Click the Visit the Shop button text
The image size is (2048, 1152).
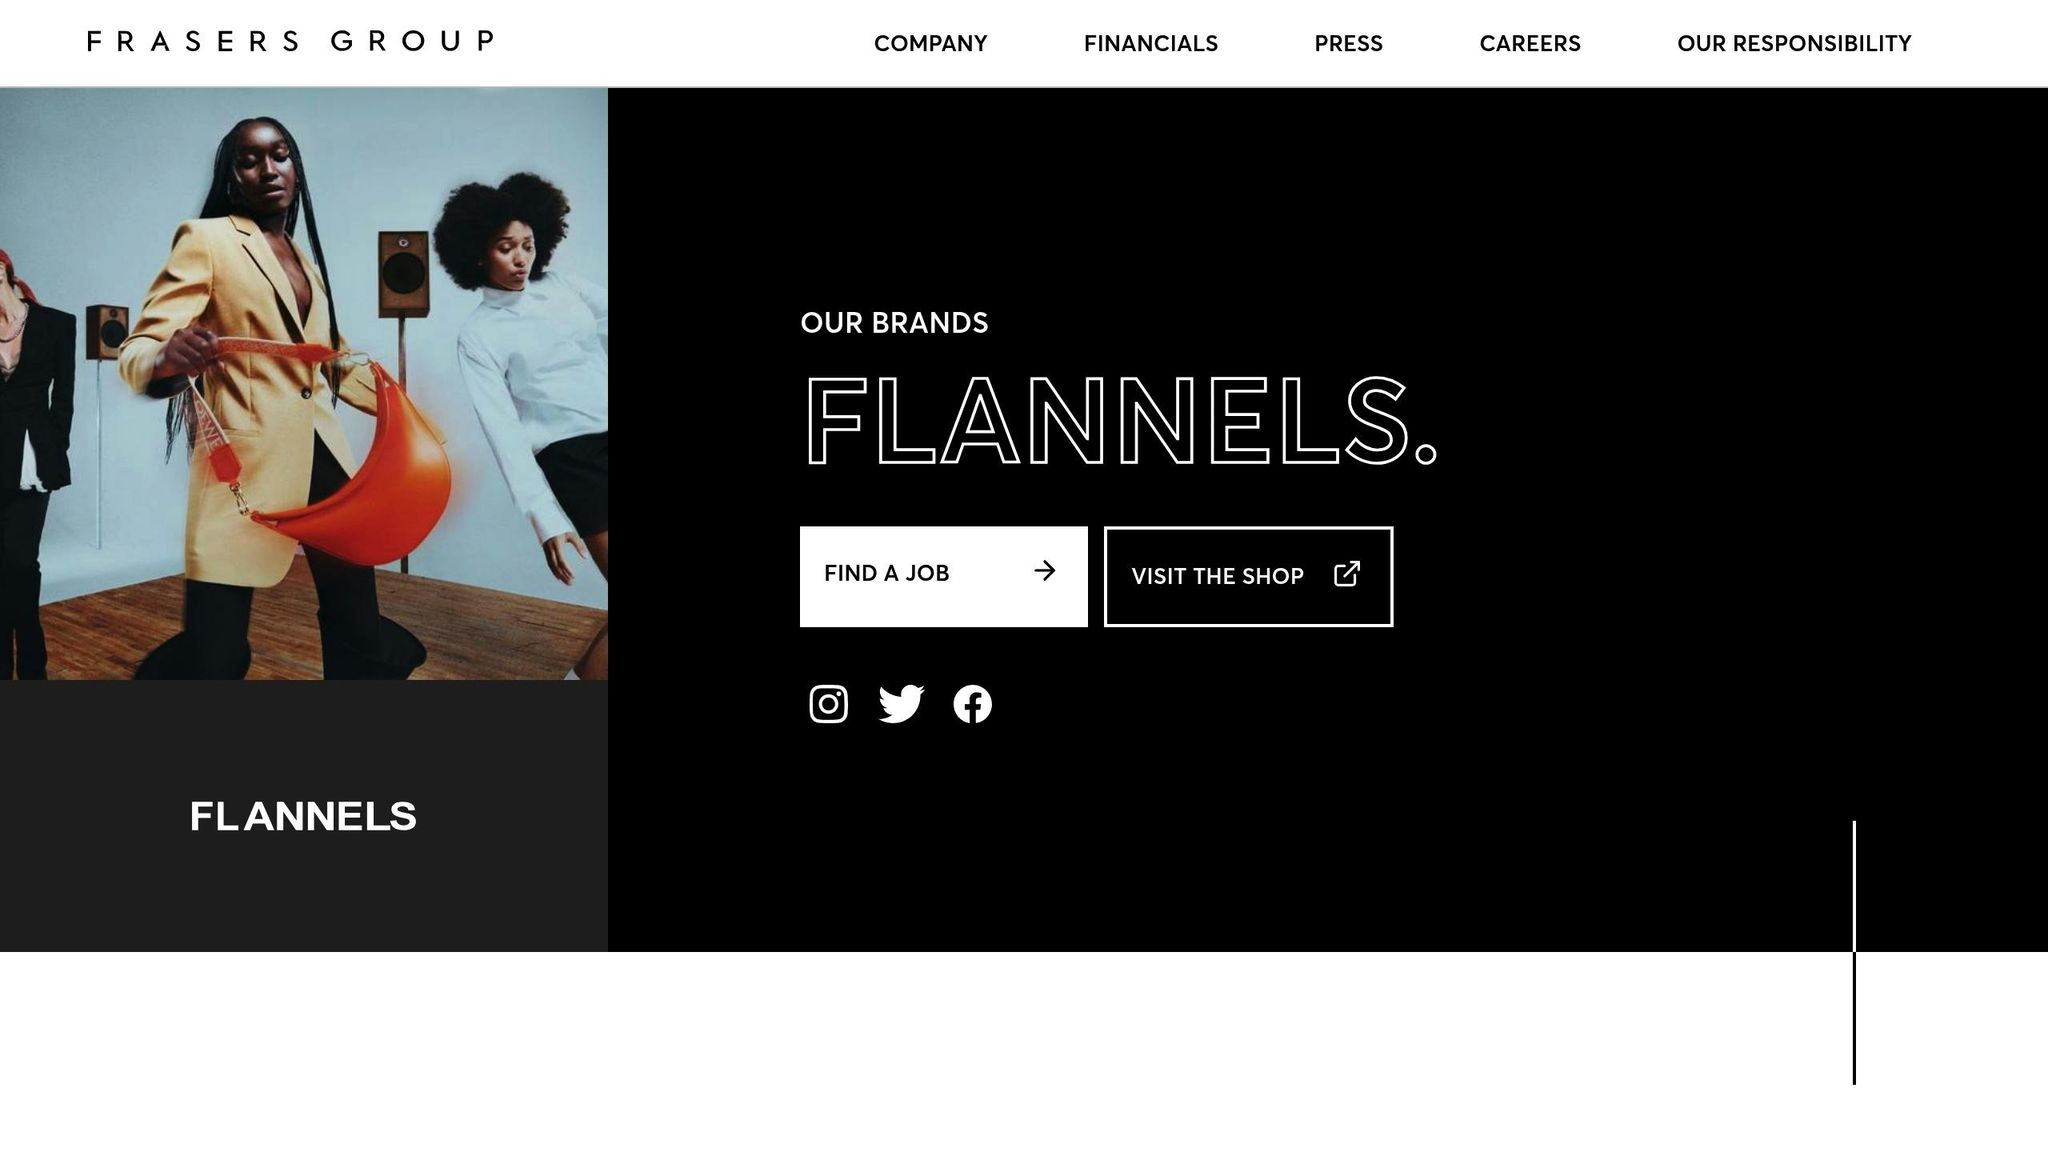[1217, 576]
